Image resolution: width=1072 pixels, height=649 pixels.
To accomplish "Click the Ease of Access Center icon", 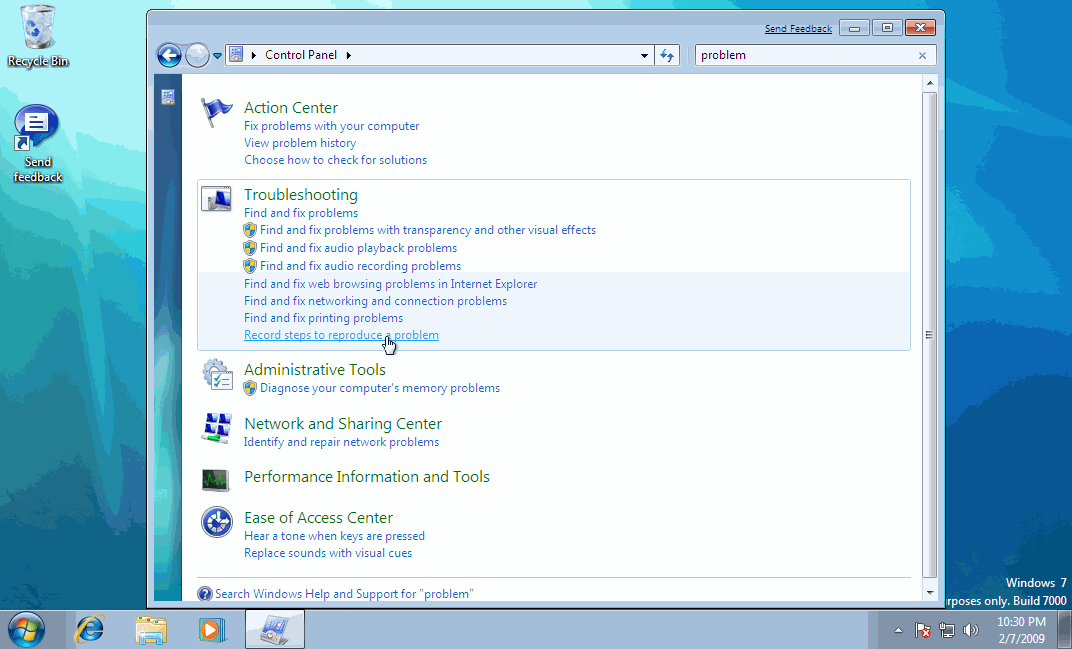I will tap(217, 522).
